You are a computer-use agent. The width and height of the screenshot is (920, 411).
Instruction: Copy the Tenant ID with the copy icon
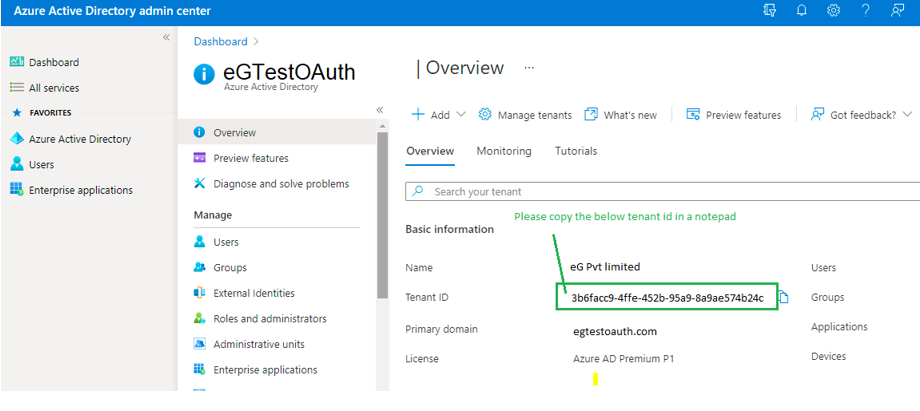(783, 298)
